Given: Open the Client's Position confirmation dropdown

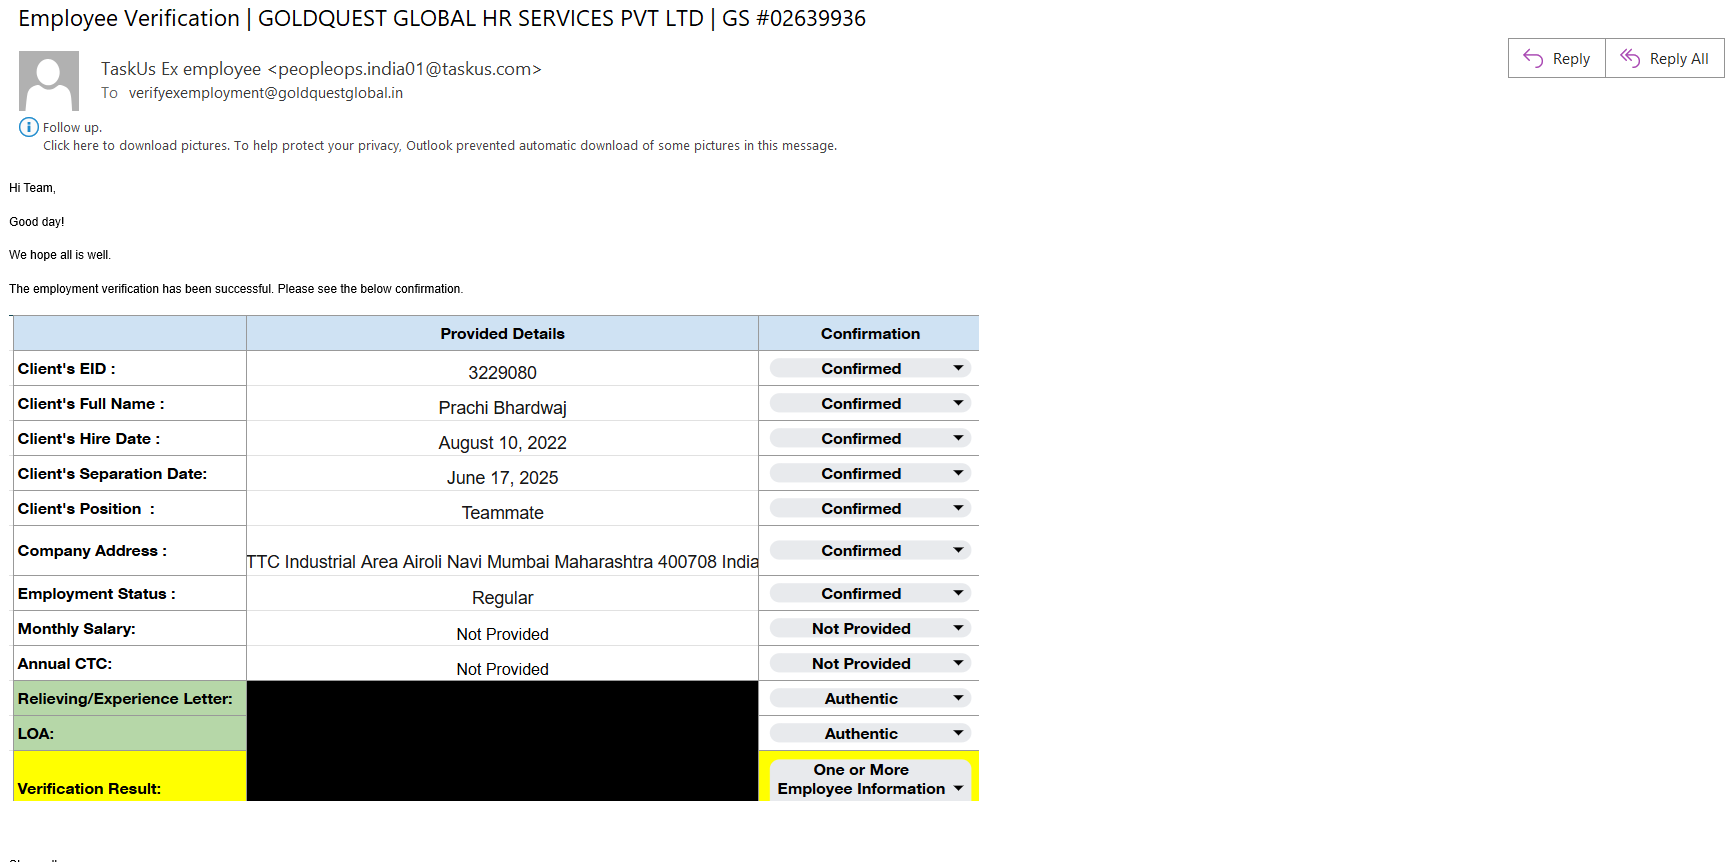Looking at the screenshot, I should (x=870, y=508).
